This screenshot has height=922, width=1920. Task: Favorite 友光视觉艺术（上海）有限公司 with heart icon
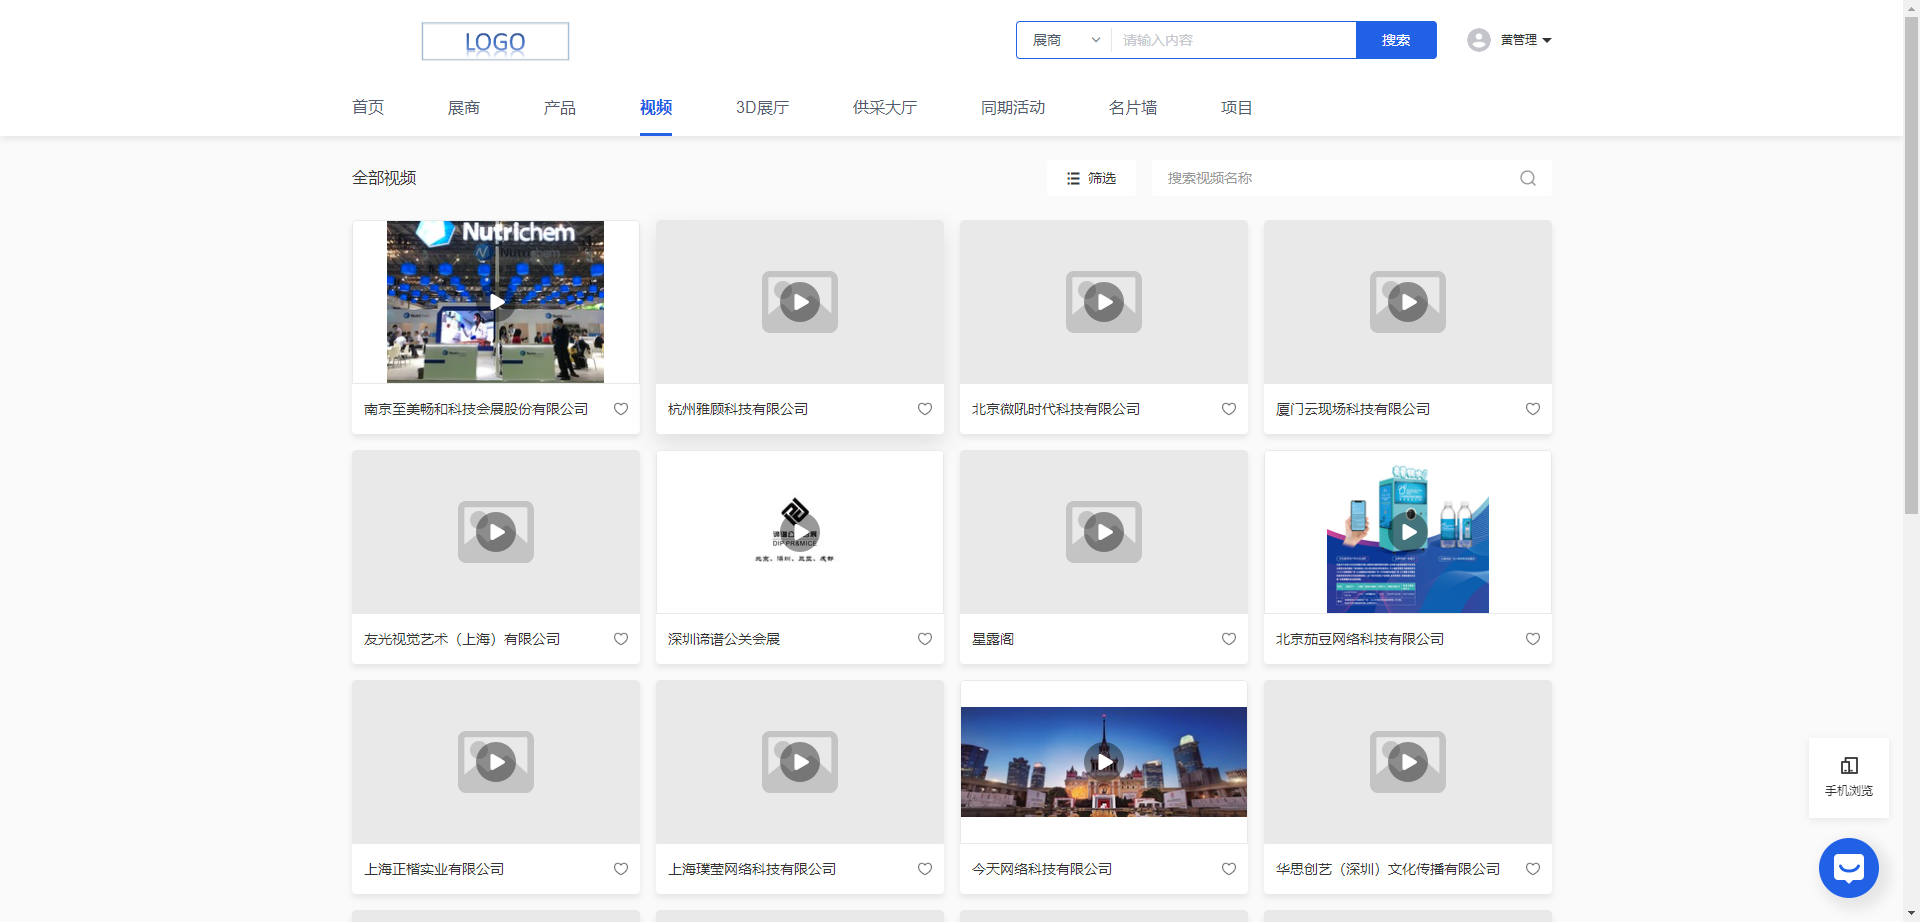tap(621, 639)
